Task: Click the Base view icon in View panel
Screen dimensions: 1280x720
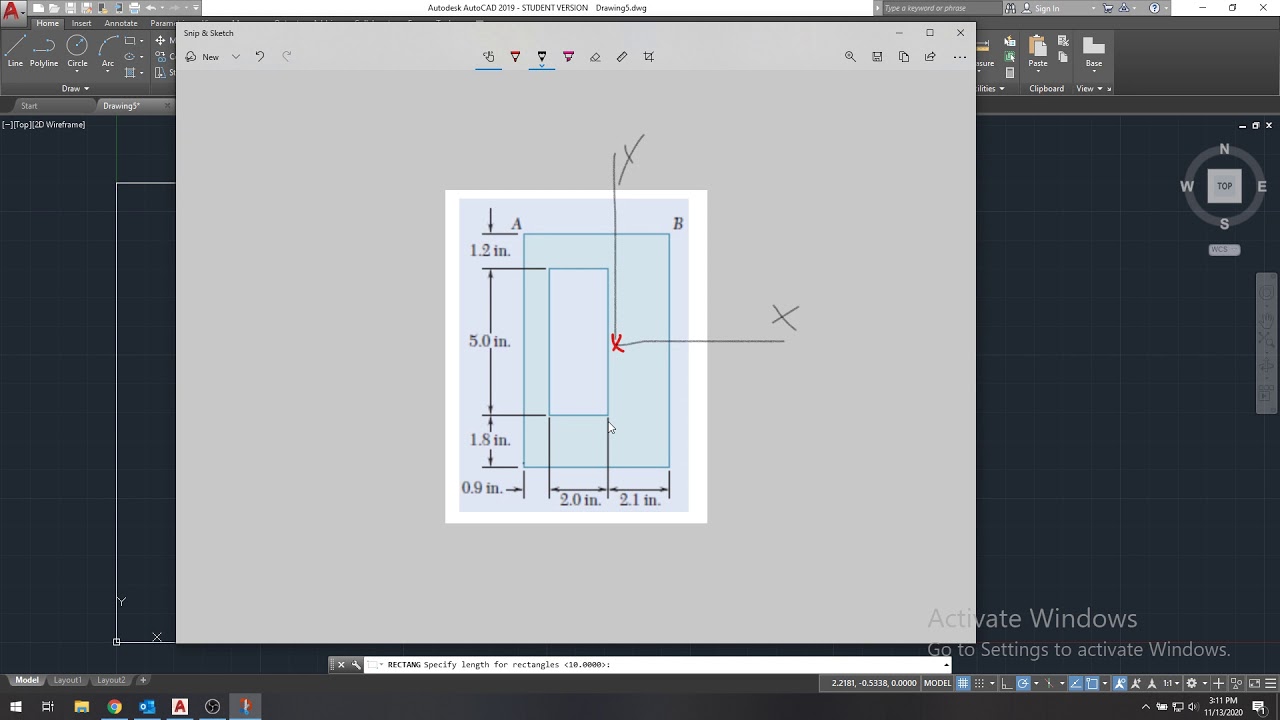Action: pyautogui.click(x=1094, y=46)
